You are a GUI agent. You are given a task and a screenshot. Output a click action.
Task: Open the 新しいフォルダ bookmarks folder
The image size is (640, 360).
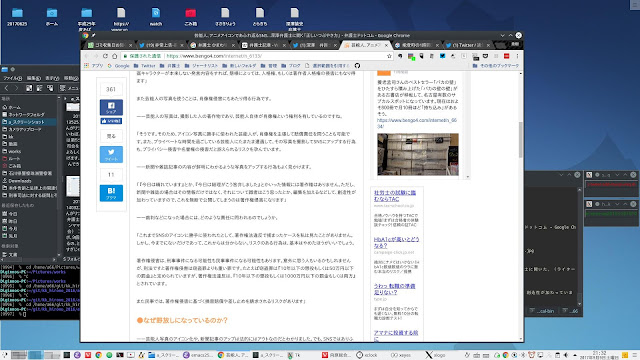240,65
